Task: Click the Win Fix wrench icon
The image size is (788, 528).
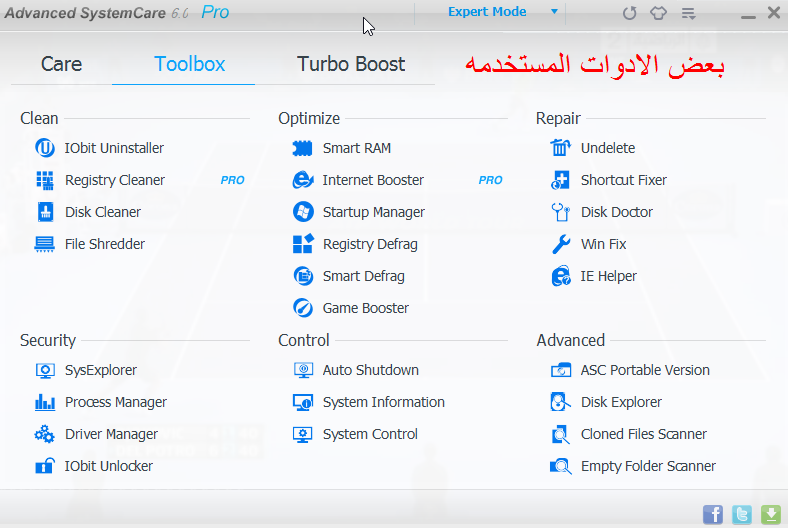Action: 561,244
